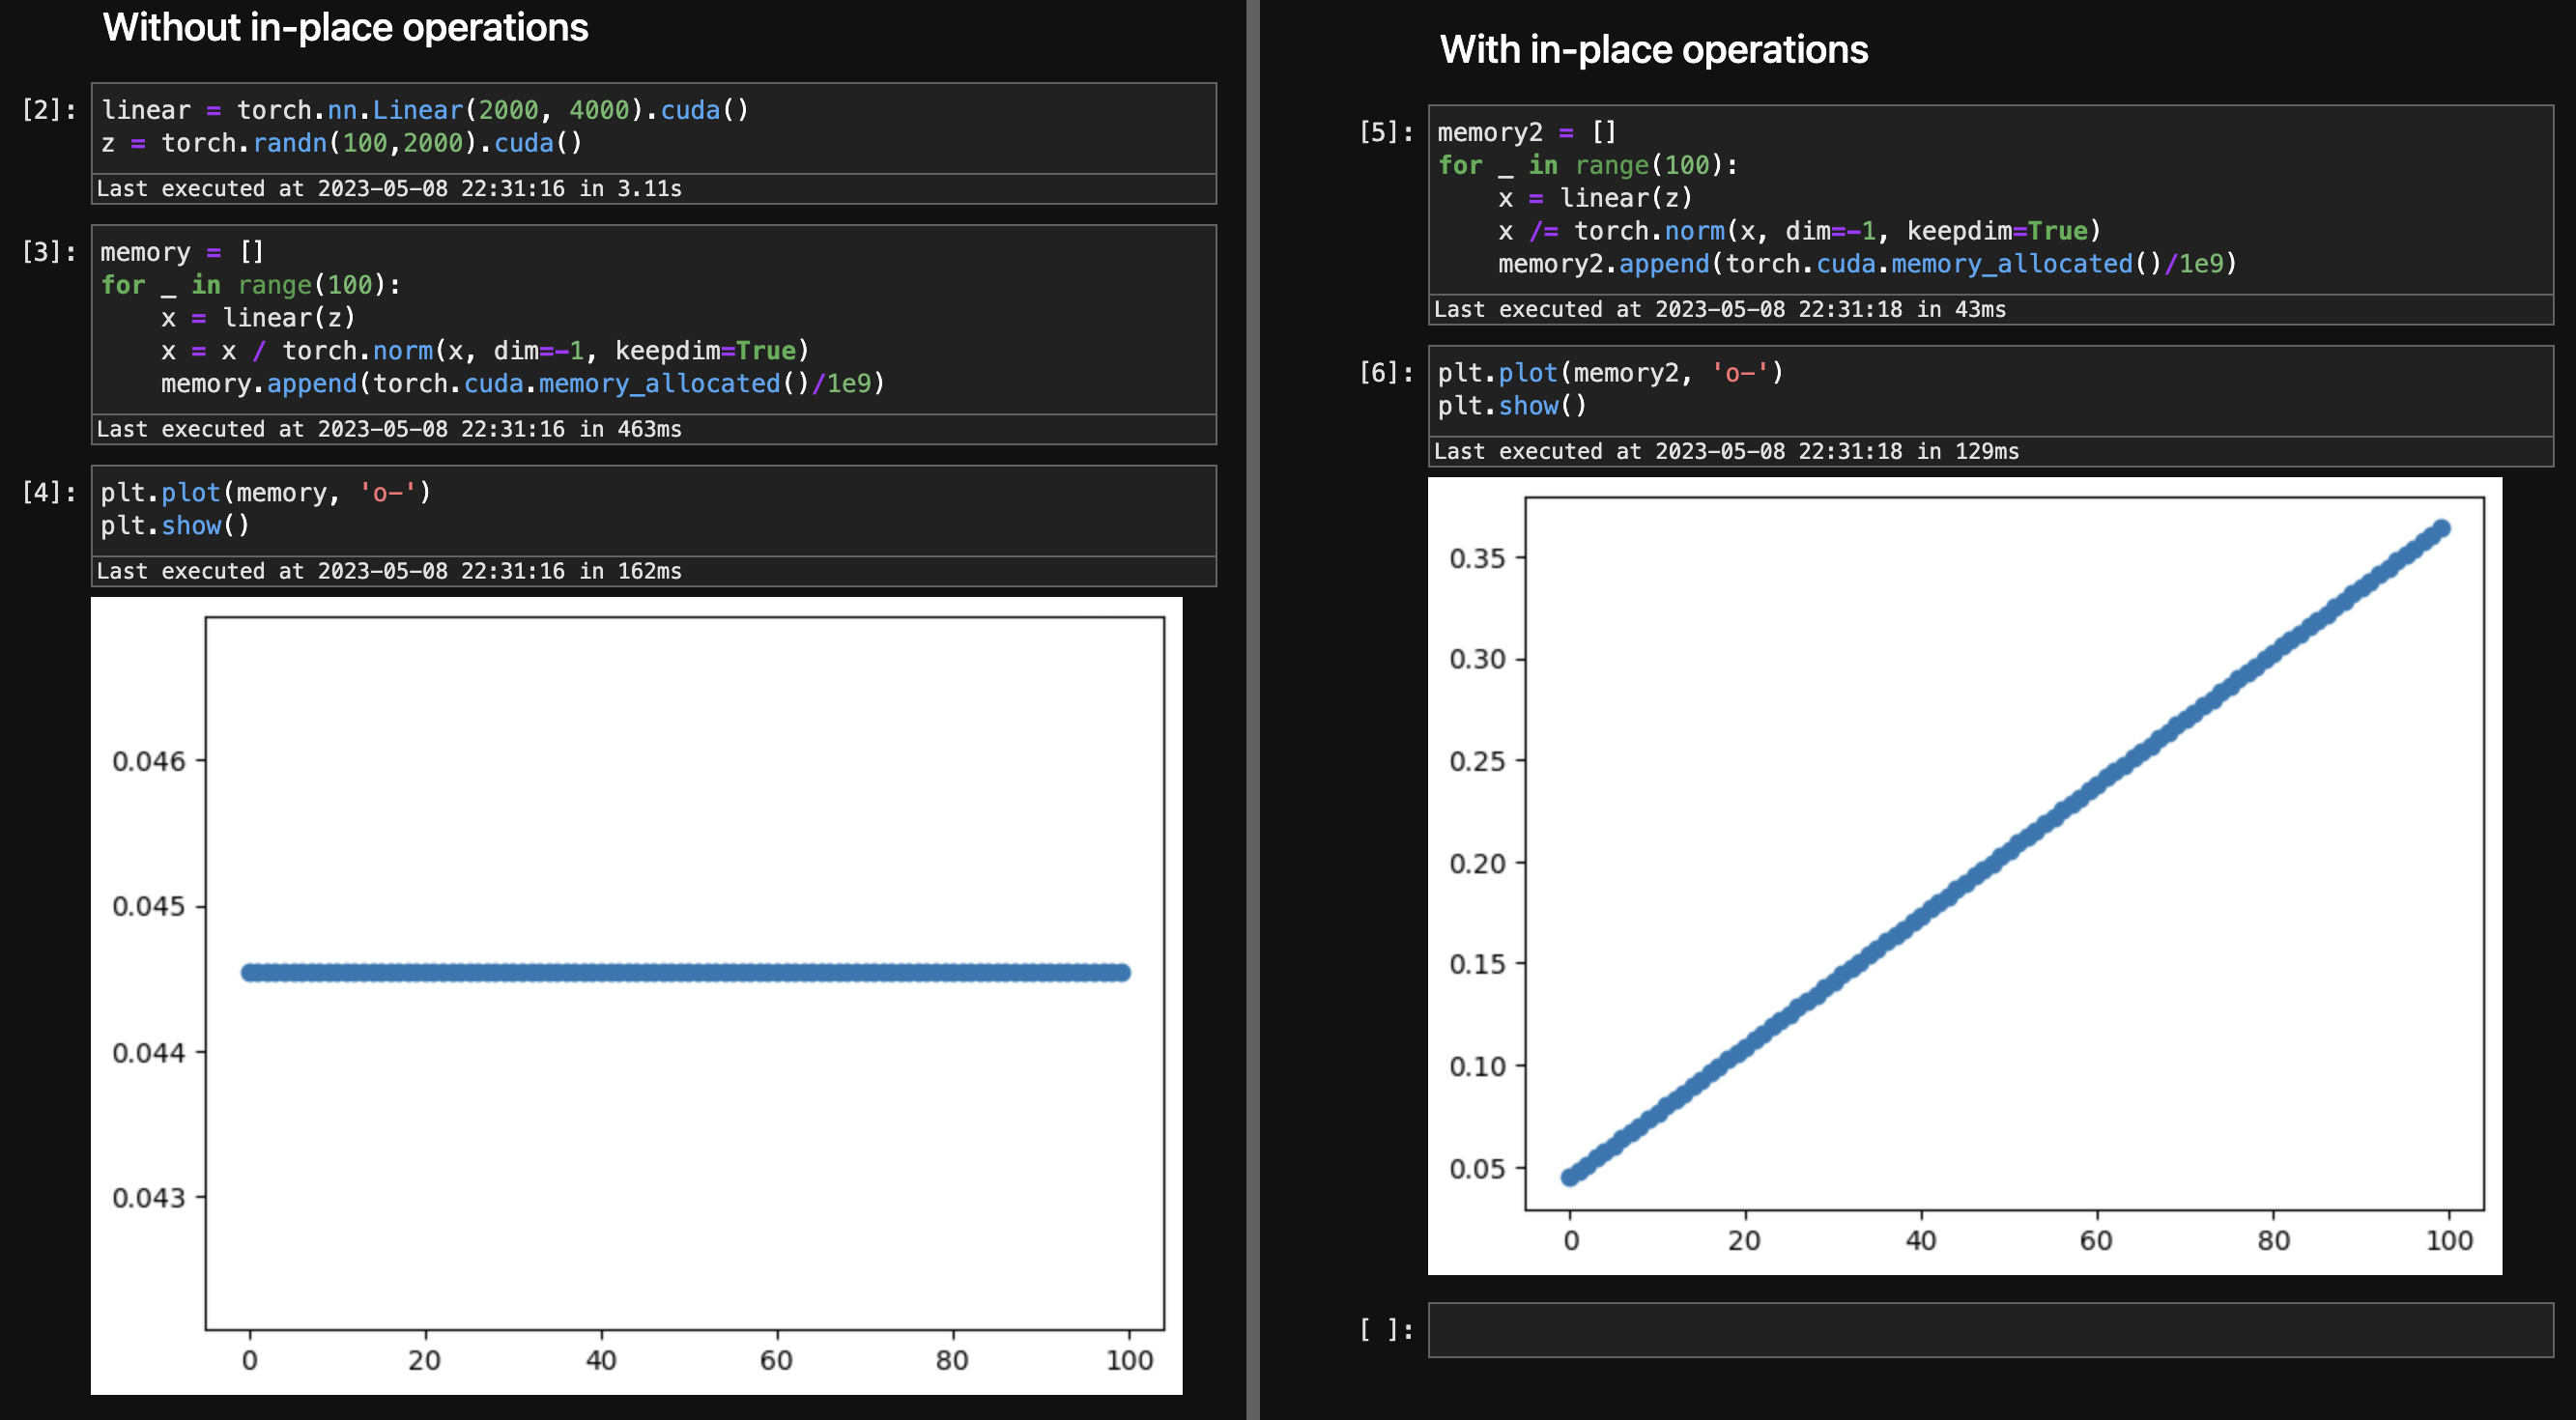Select the heading 'Without in-place operations'
Viewport: 2576px width, 1420px height.
[345, 28]
